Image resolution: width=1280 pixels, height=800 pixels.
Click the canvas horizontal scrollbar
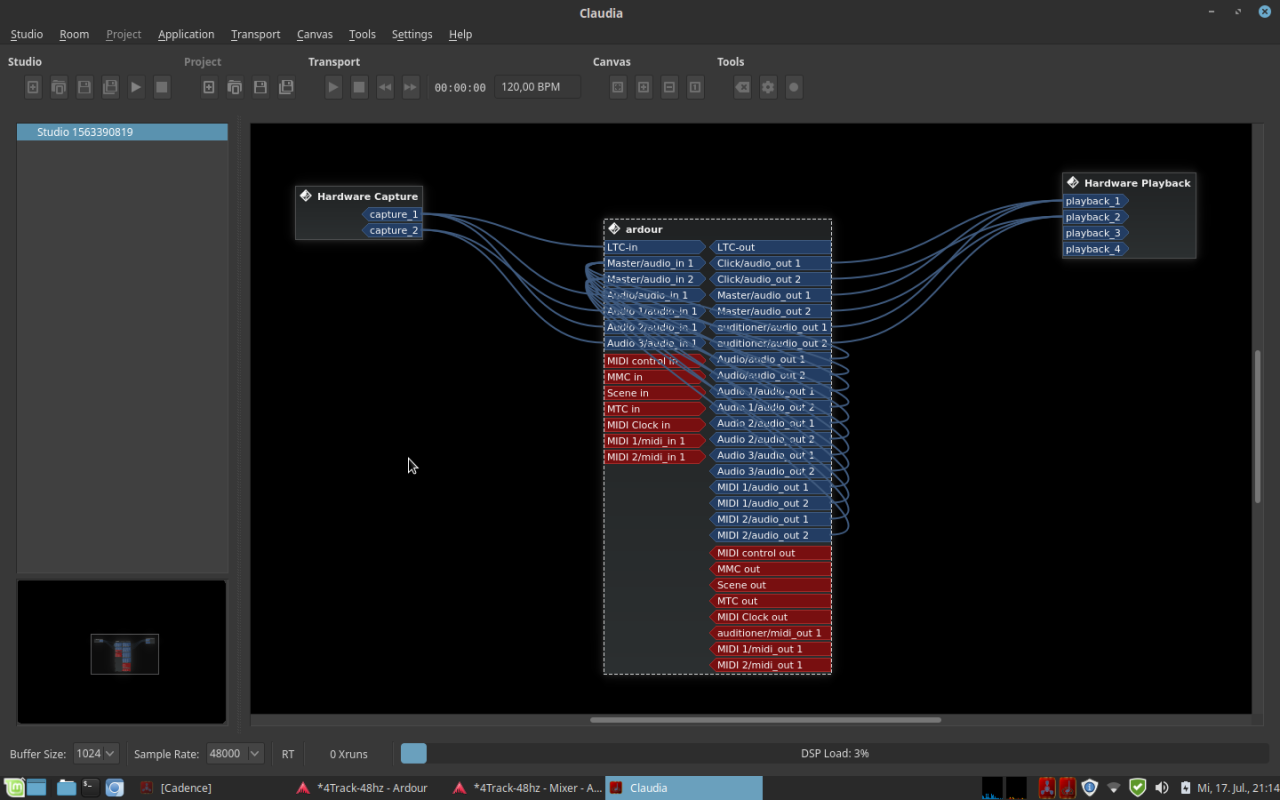click(x=765, y=720)
